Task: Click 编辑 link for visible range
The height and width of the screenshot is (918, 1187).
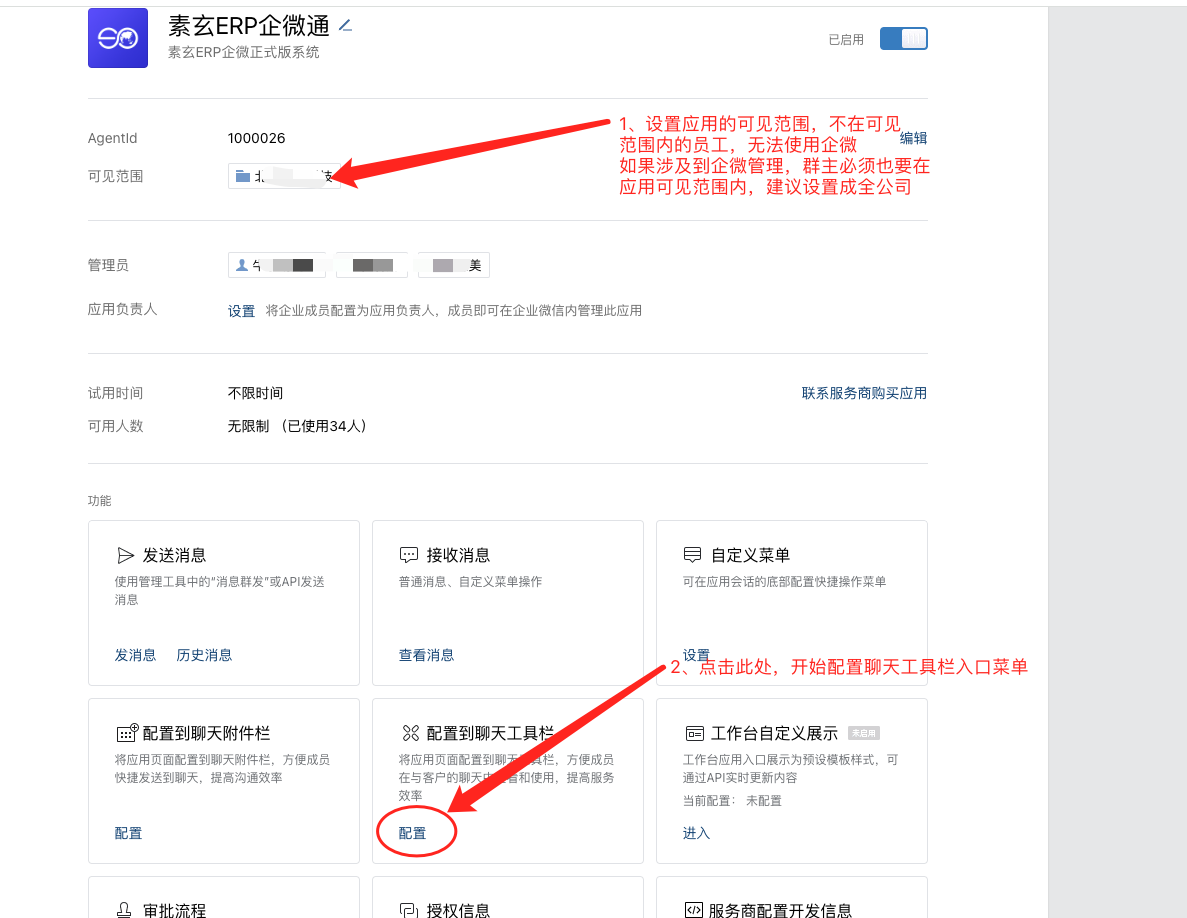Action: click(913, 139)
